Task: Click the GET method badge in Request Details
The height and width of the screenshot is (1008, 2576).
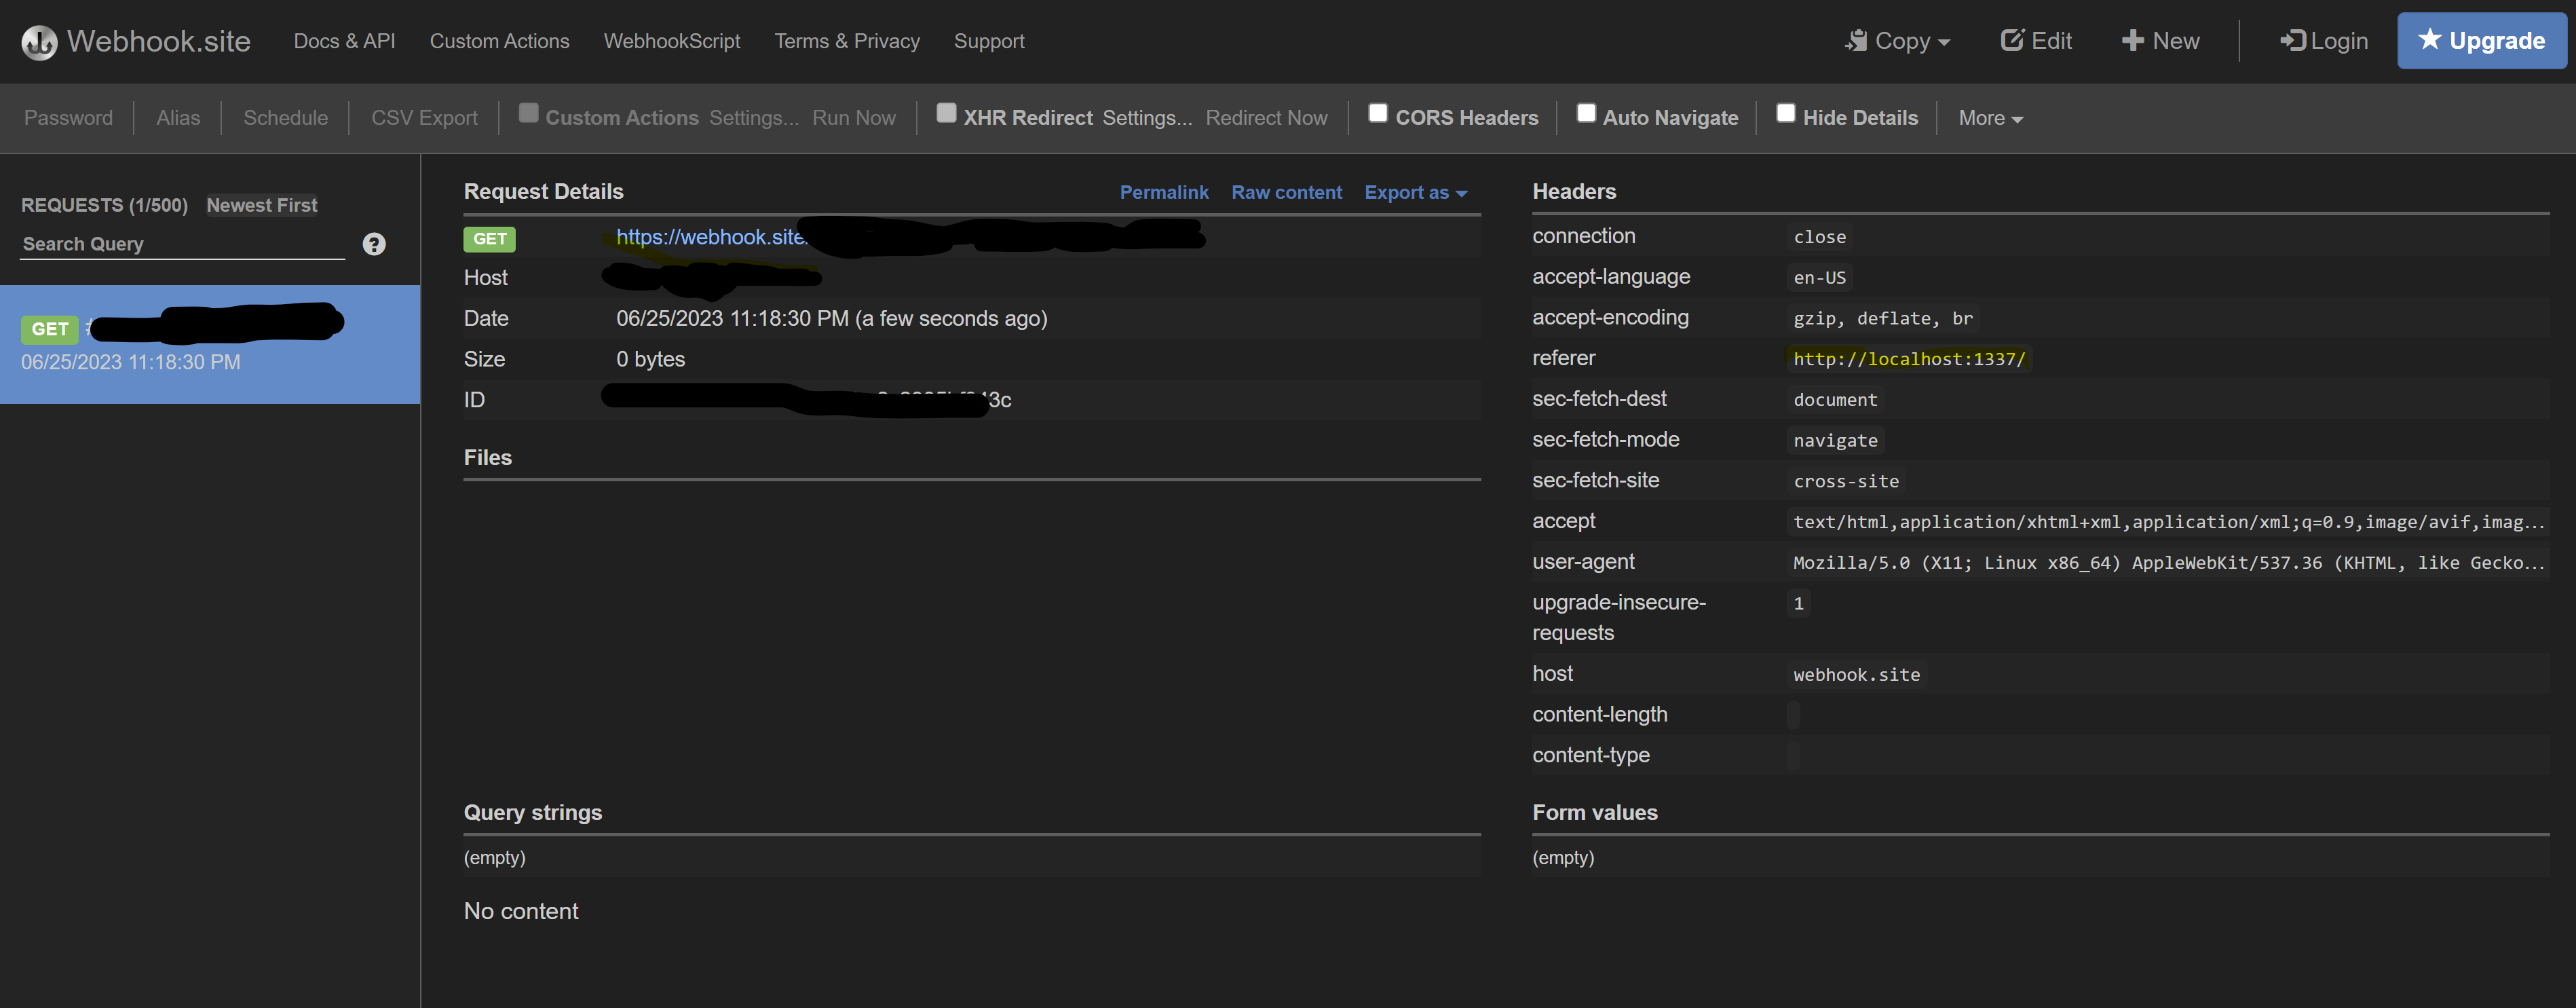Action: (489, 239)
